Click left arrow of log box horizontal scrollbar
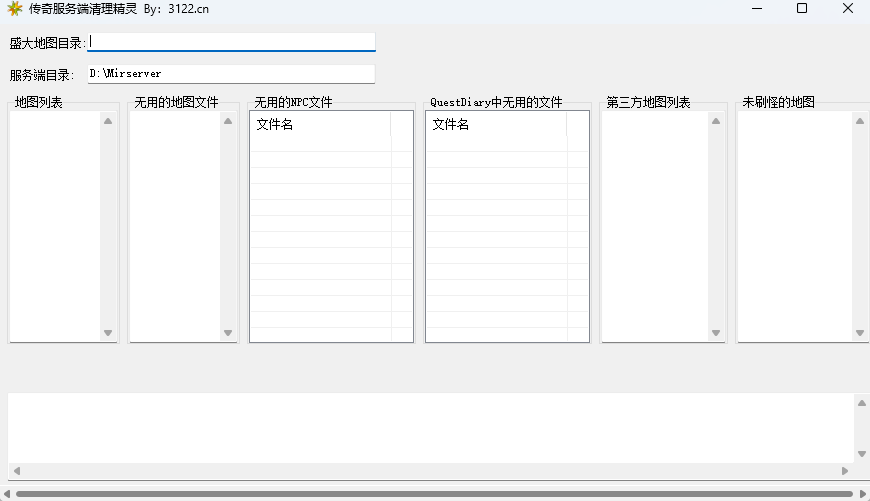 pyautogui.click(x=17, y=471)
